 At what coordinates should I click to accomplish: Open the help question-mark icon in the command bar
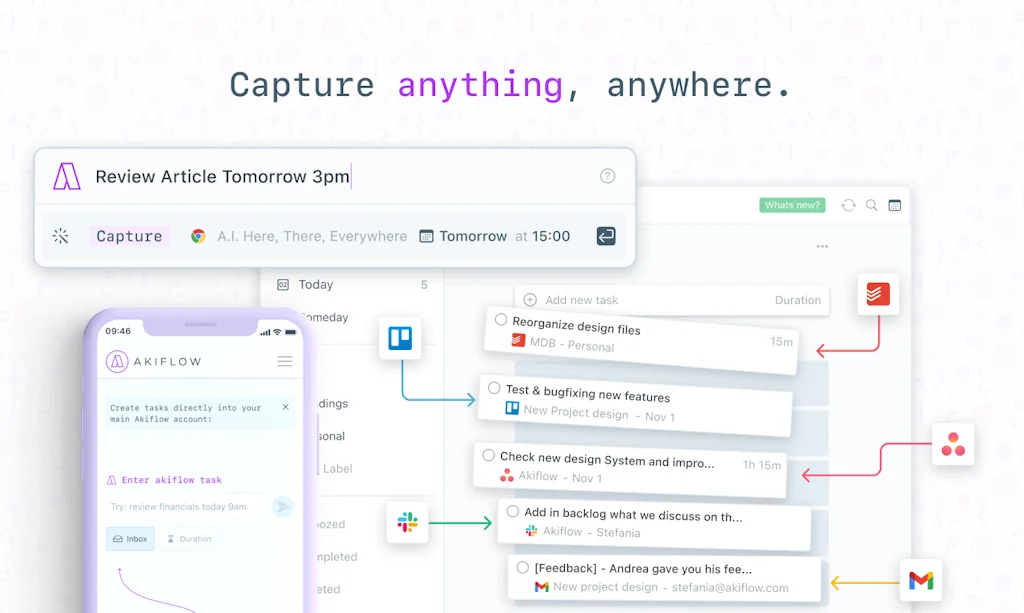(607, 176)
